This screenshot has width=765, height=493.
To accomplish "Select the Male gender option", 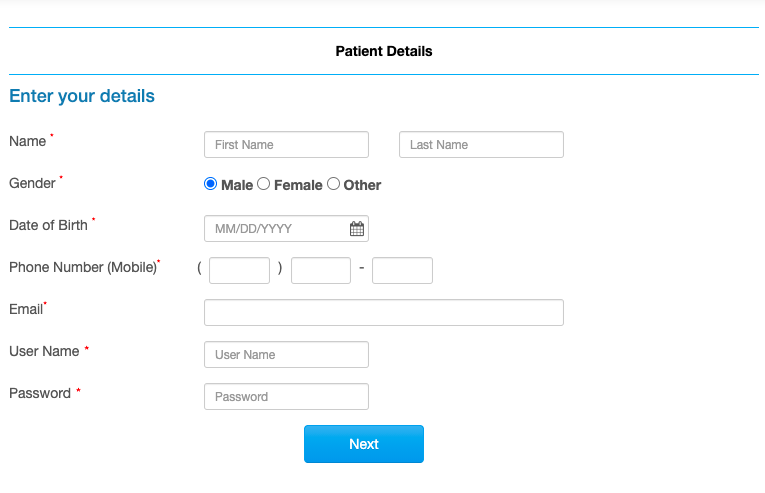I will (x=210, y=184).
